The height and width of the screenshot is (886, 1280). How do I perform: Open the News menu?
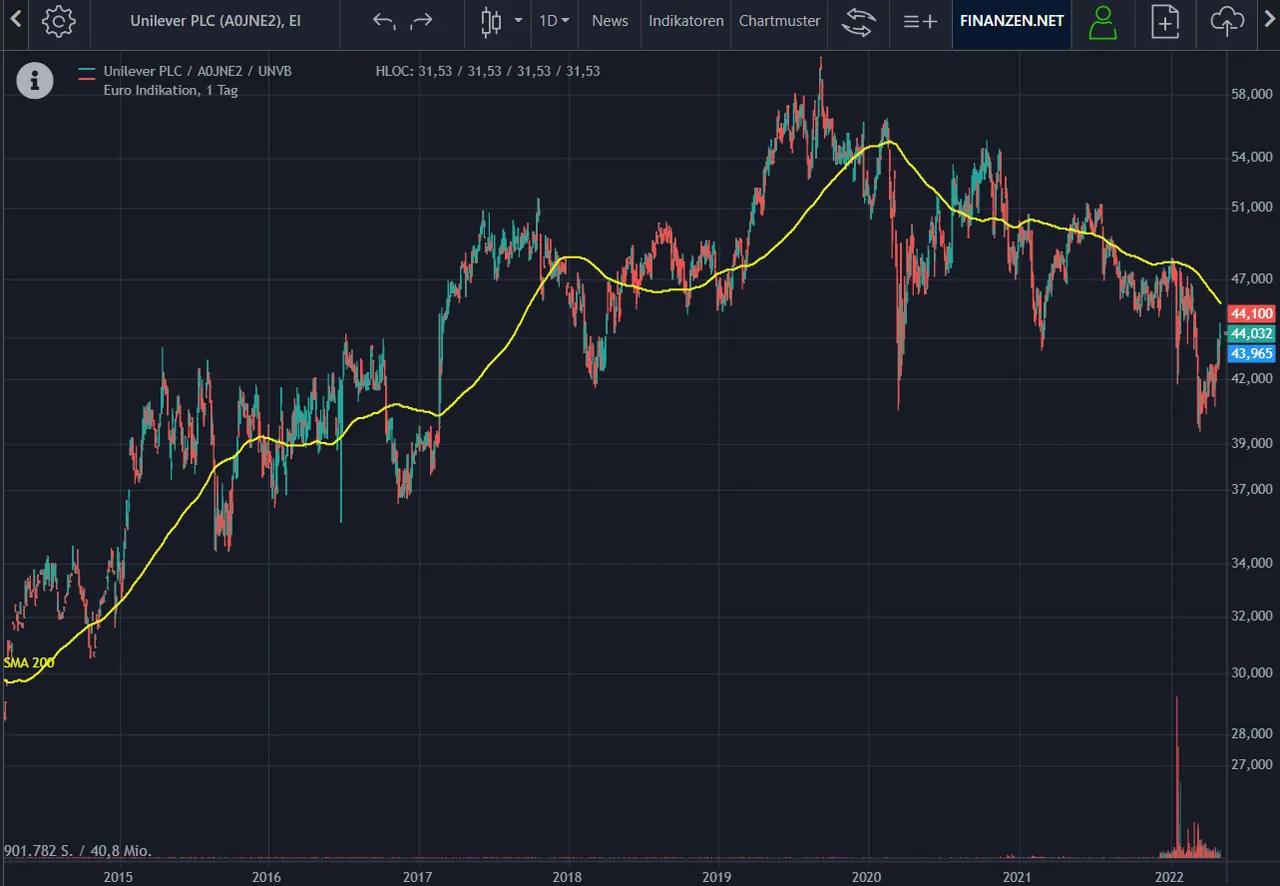tap(610, 21)
